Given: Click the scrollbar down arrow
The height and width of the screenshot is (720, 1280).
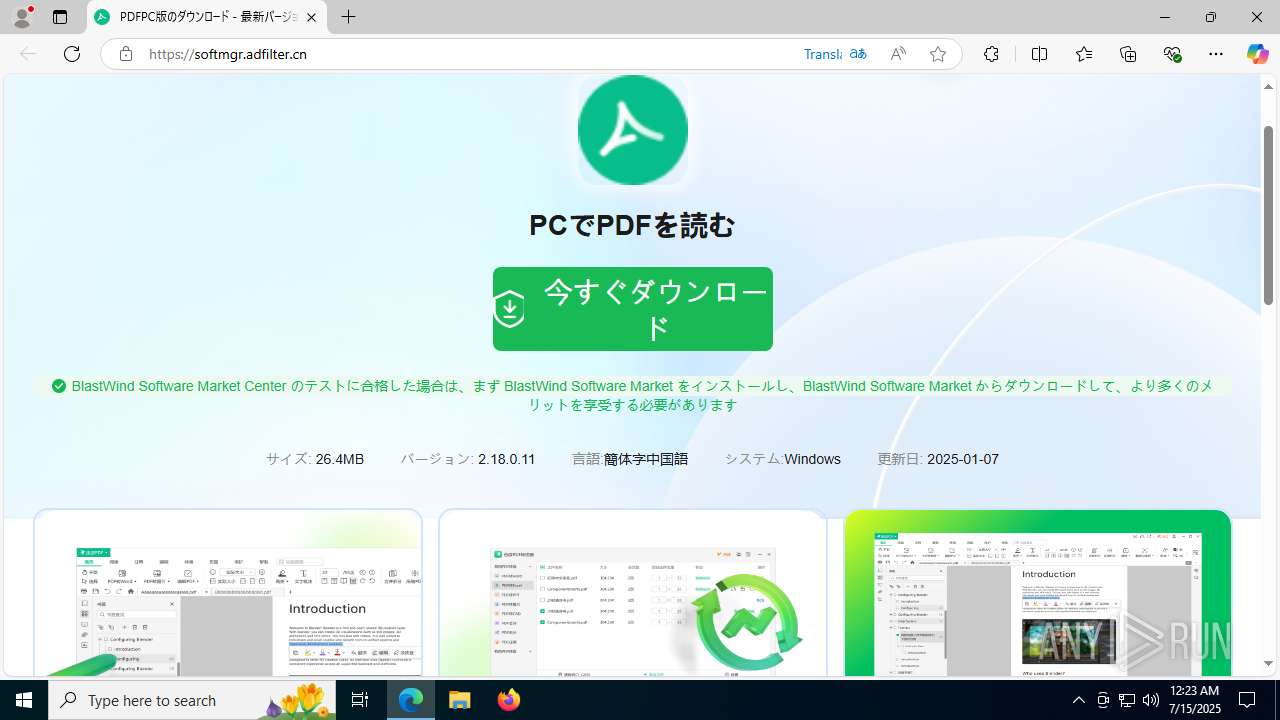Looking at the screenshot, I should (x=1268, y=663).
